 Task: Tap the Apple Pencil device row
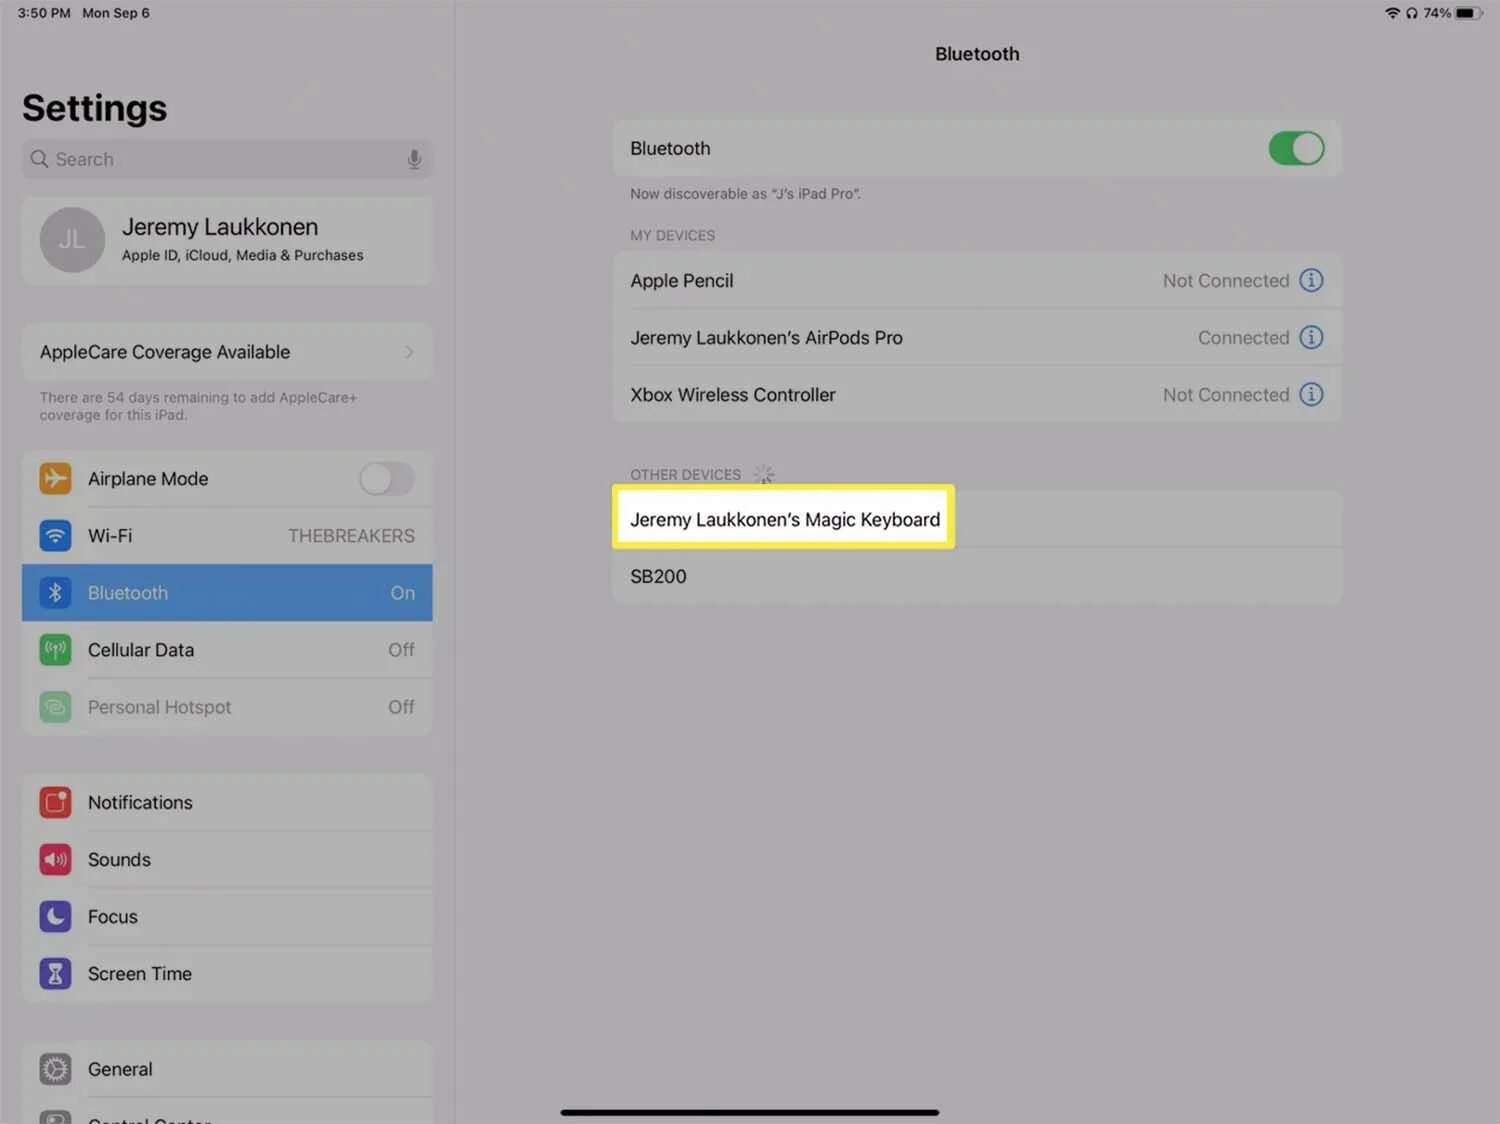(977, 280)
